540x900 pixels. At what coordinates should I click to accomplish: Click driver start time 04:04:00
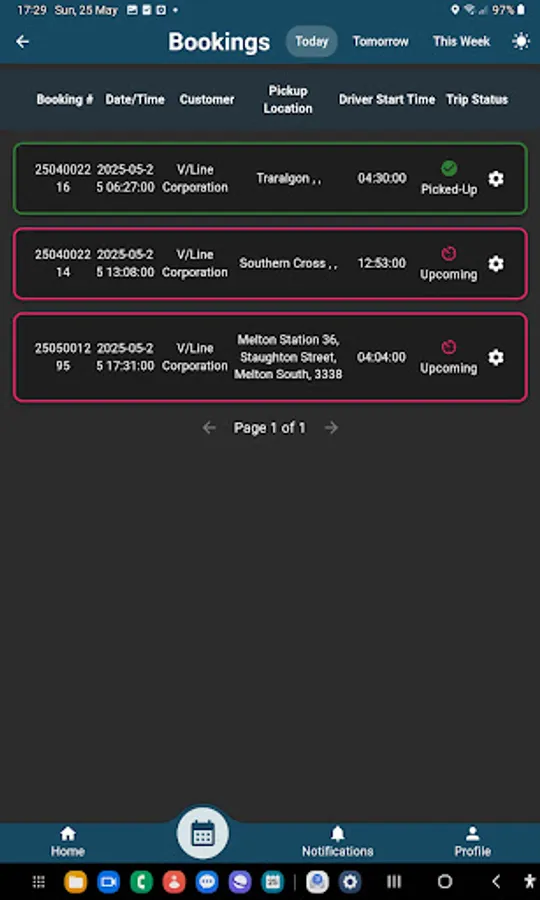382,357
